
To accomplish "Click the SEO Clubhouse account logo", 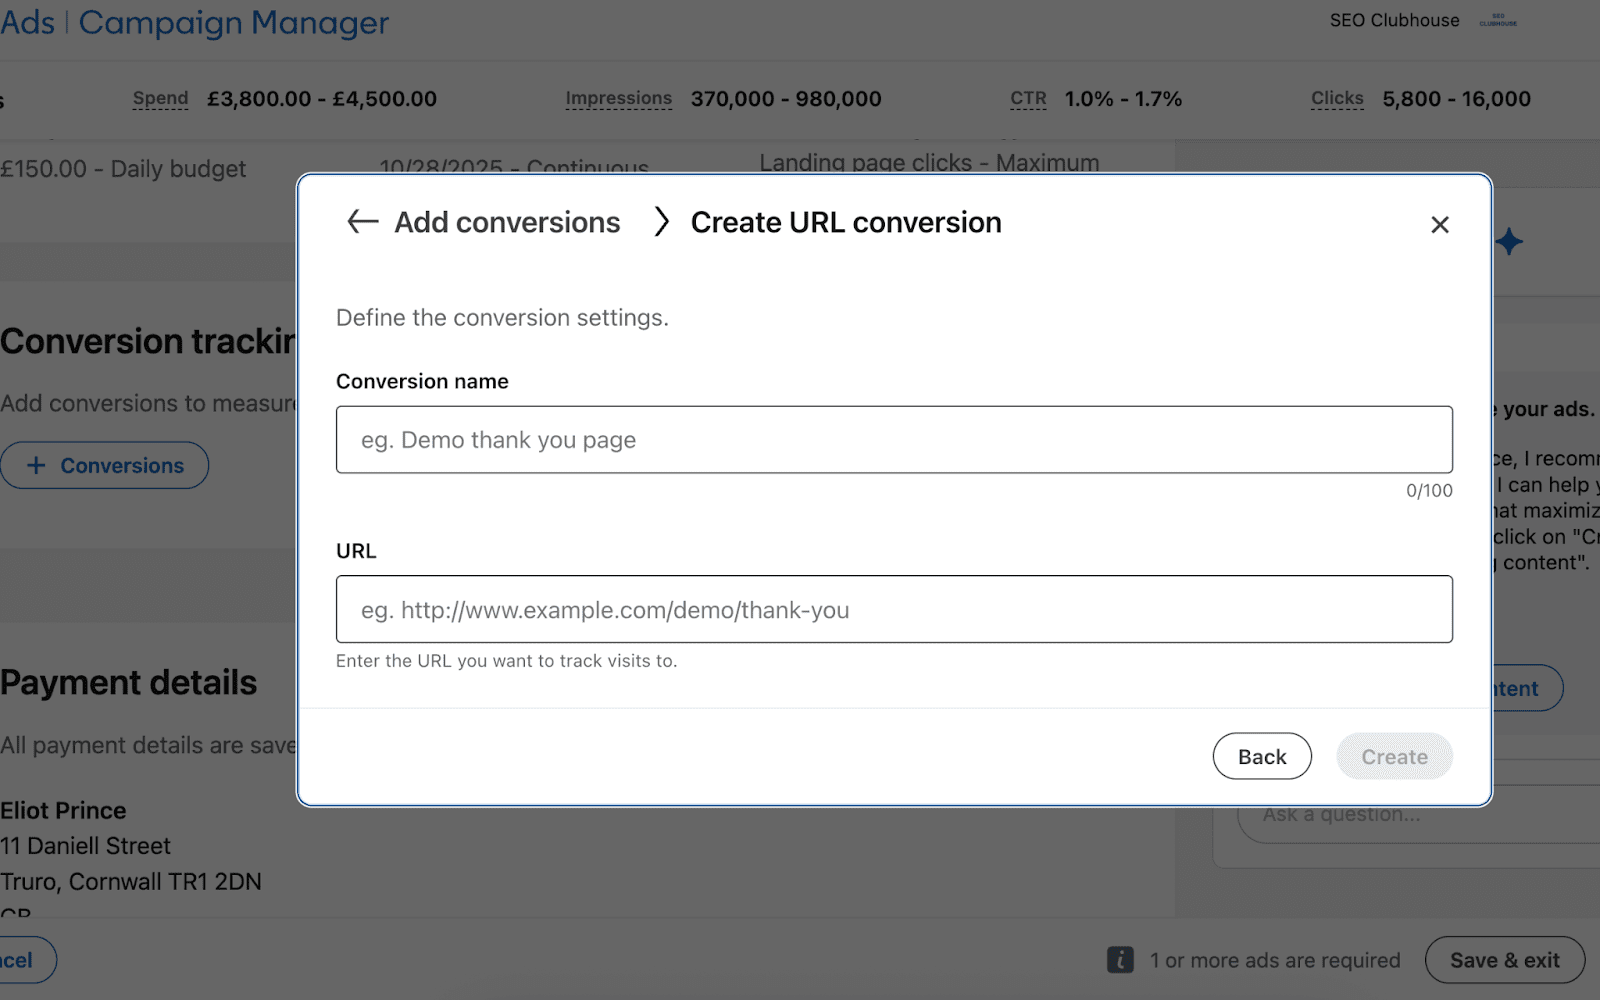I will pos(1498,20).
